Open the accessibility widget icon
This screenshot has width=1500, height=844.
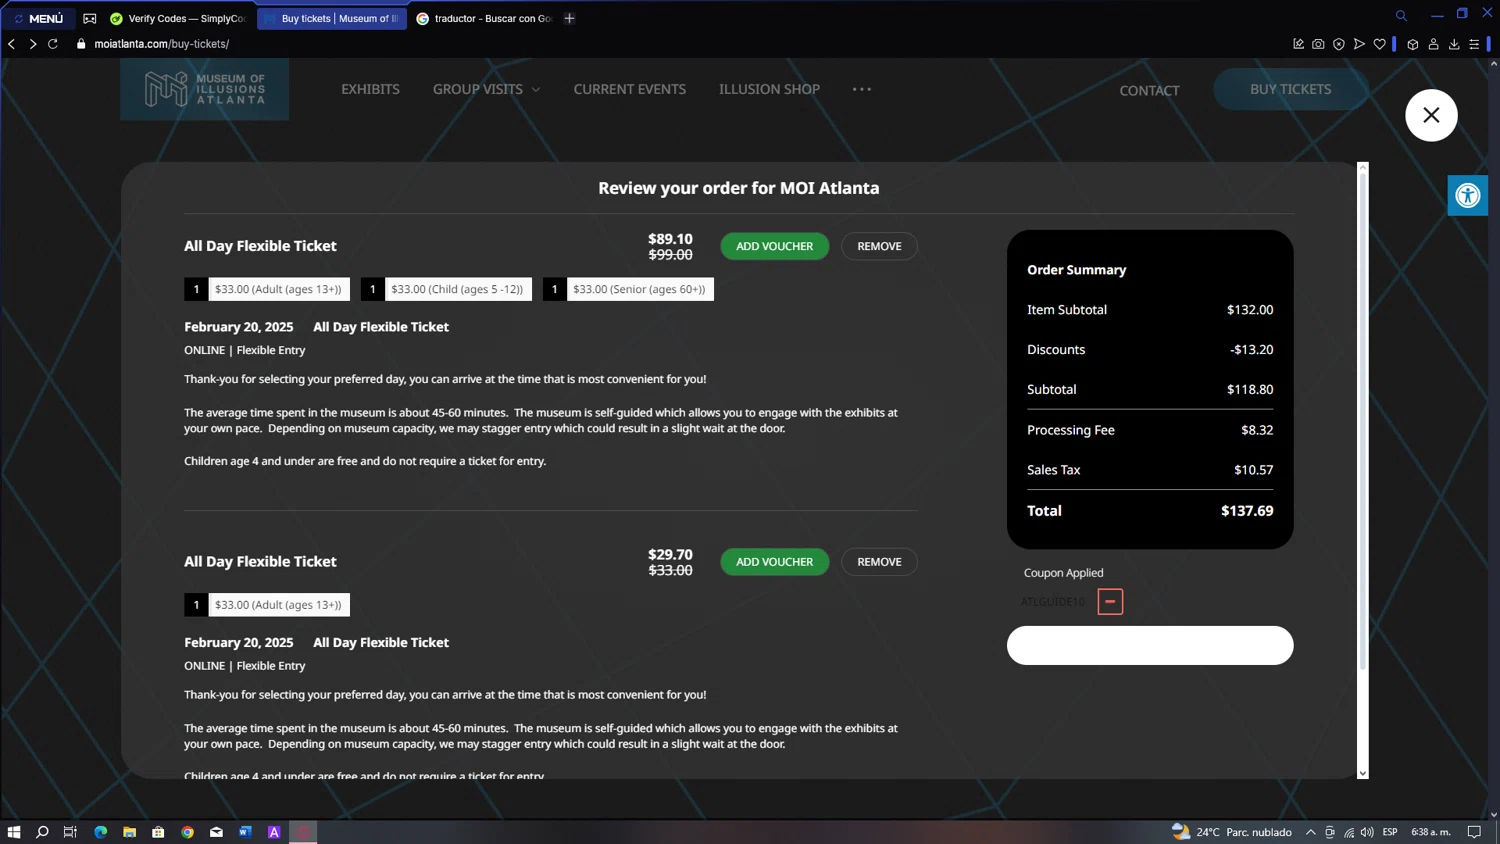(1467, 195)
